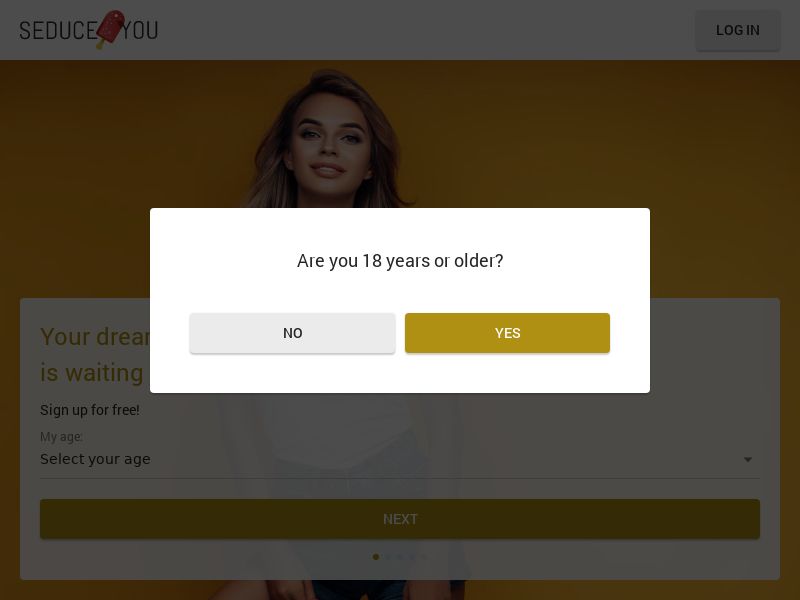Click the LOG IN button
Screen dimensions: 800x600
[738, 30]
